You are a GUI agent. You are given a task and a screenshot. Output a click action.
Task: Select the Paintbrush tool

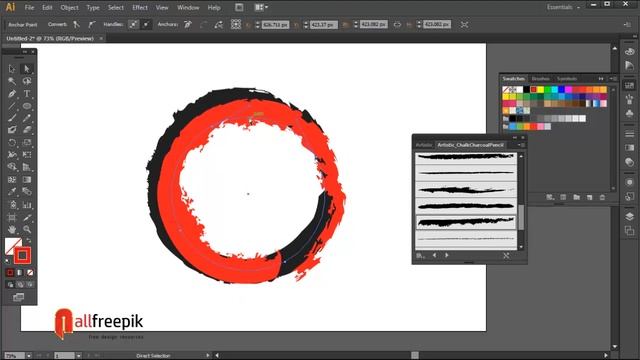coord(12,118)
